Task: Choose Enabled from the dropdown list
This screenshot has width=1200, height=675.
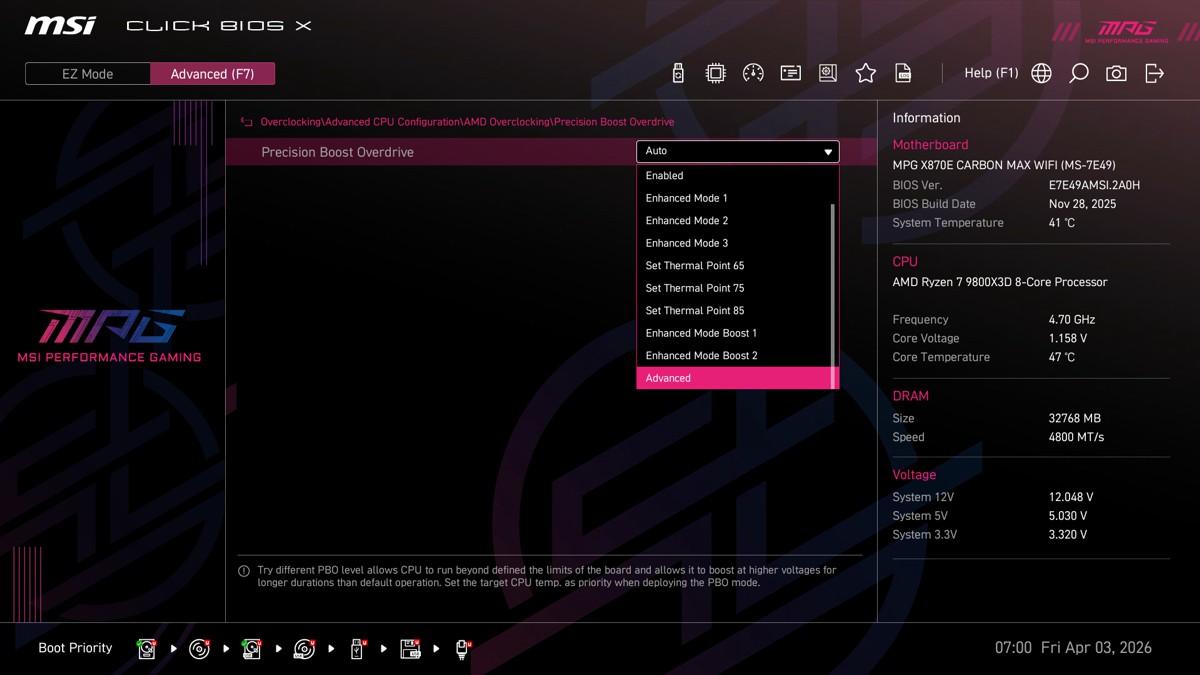Action: [x=665, y=176]
